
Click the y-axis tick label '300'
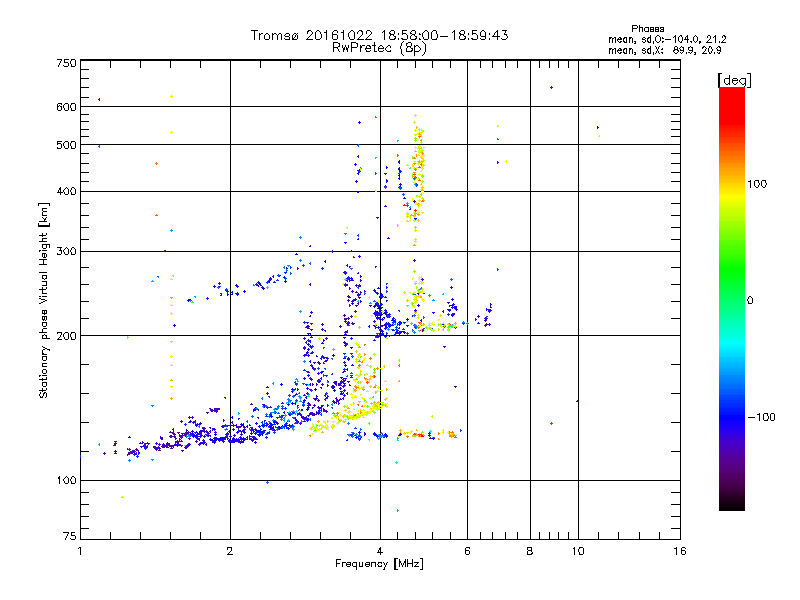click(x=67, y=251)
